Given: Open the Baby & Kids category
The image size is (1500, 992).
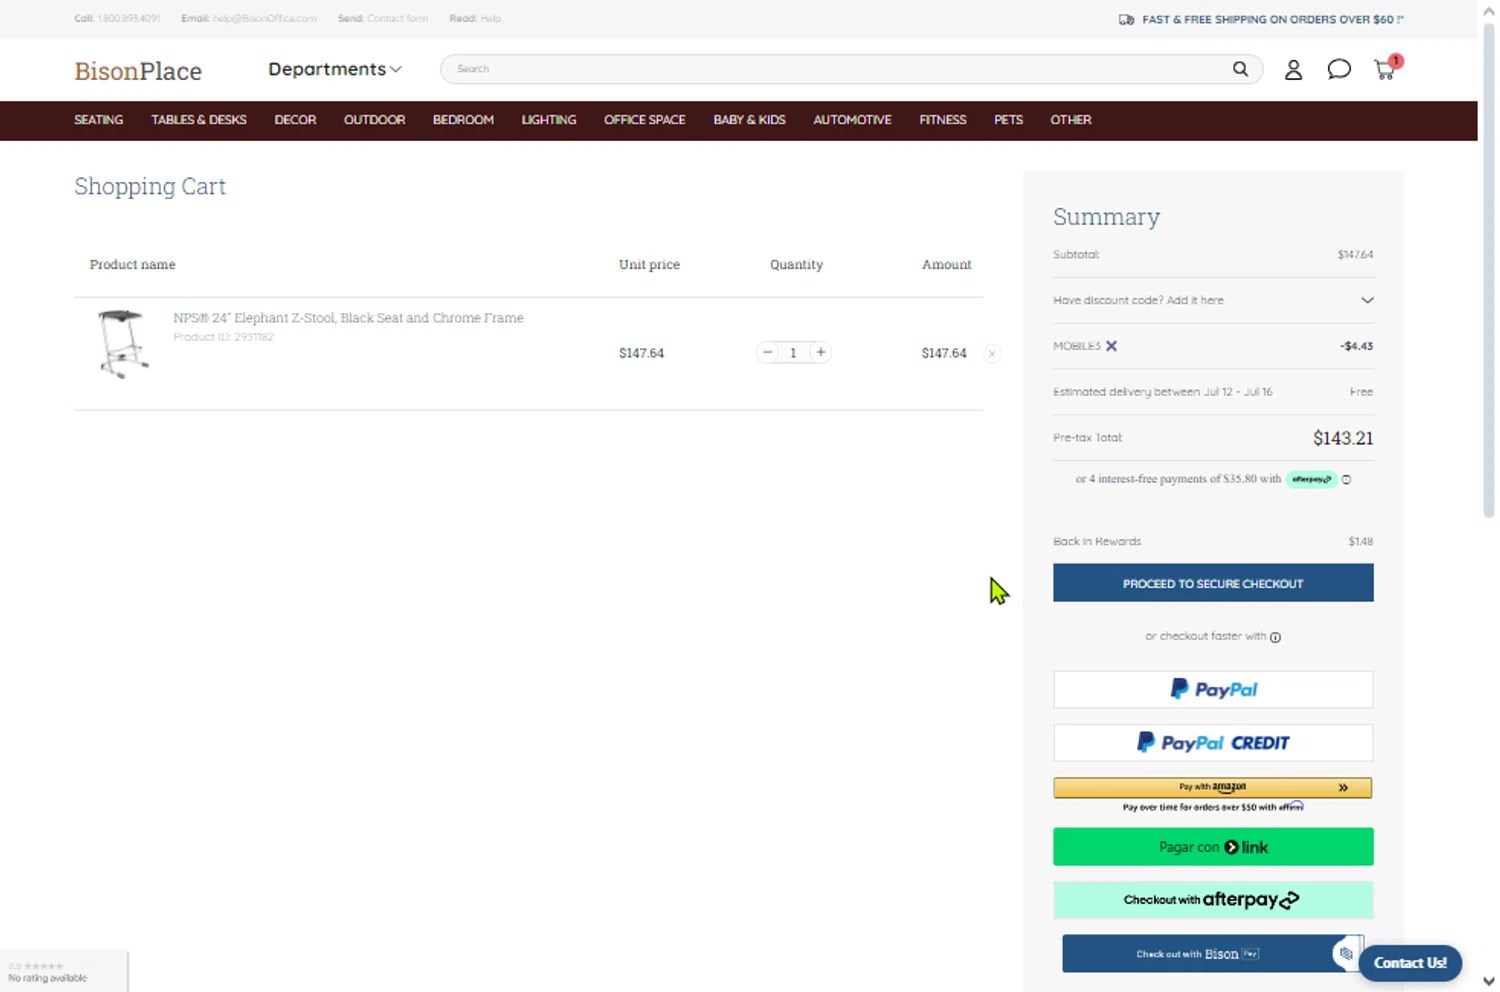Looking at the screenshot, I should coord(750,120).
